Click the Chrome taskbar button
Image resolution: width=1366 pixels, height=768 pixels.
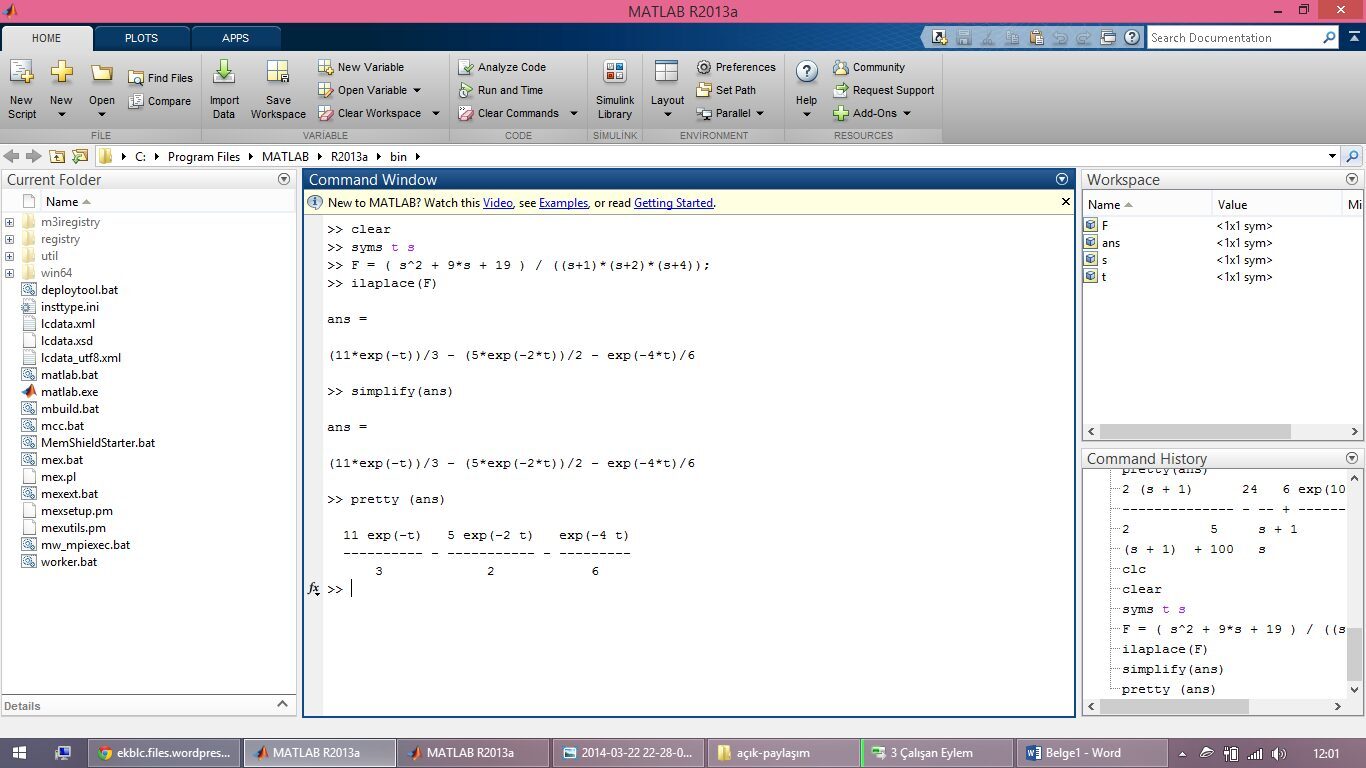[164, 753]
